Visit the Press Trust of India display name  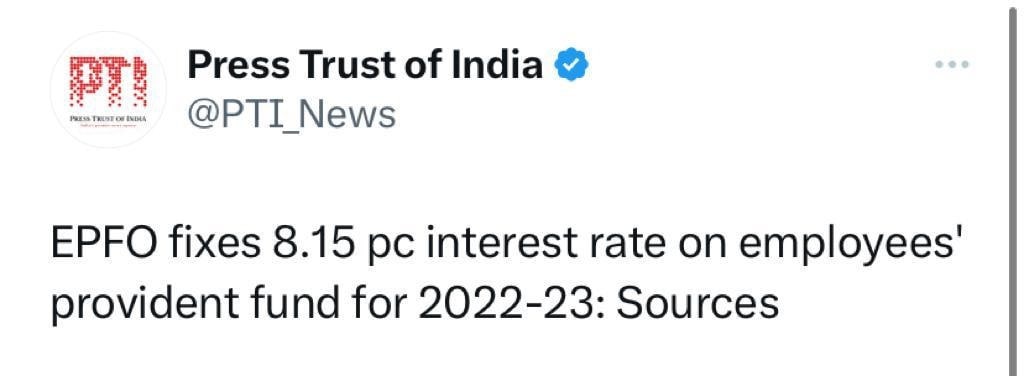tap(365, 65)
